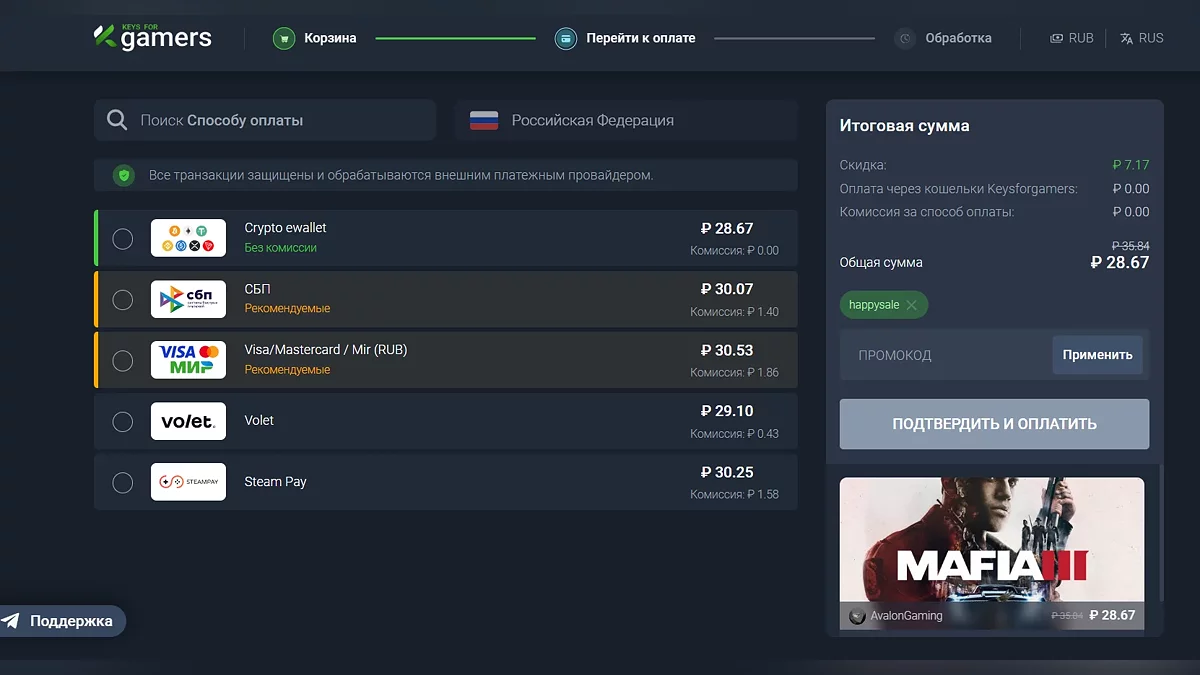The width and height of the screenshot is (1200, 675).
Task: Click the Crypto ewallet name text
Action: [285, 228]
